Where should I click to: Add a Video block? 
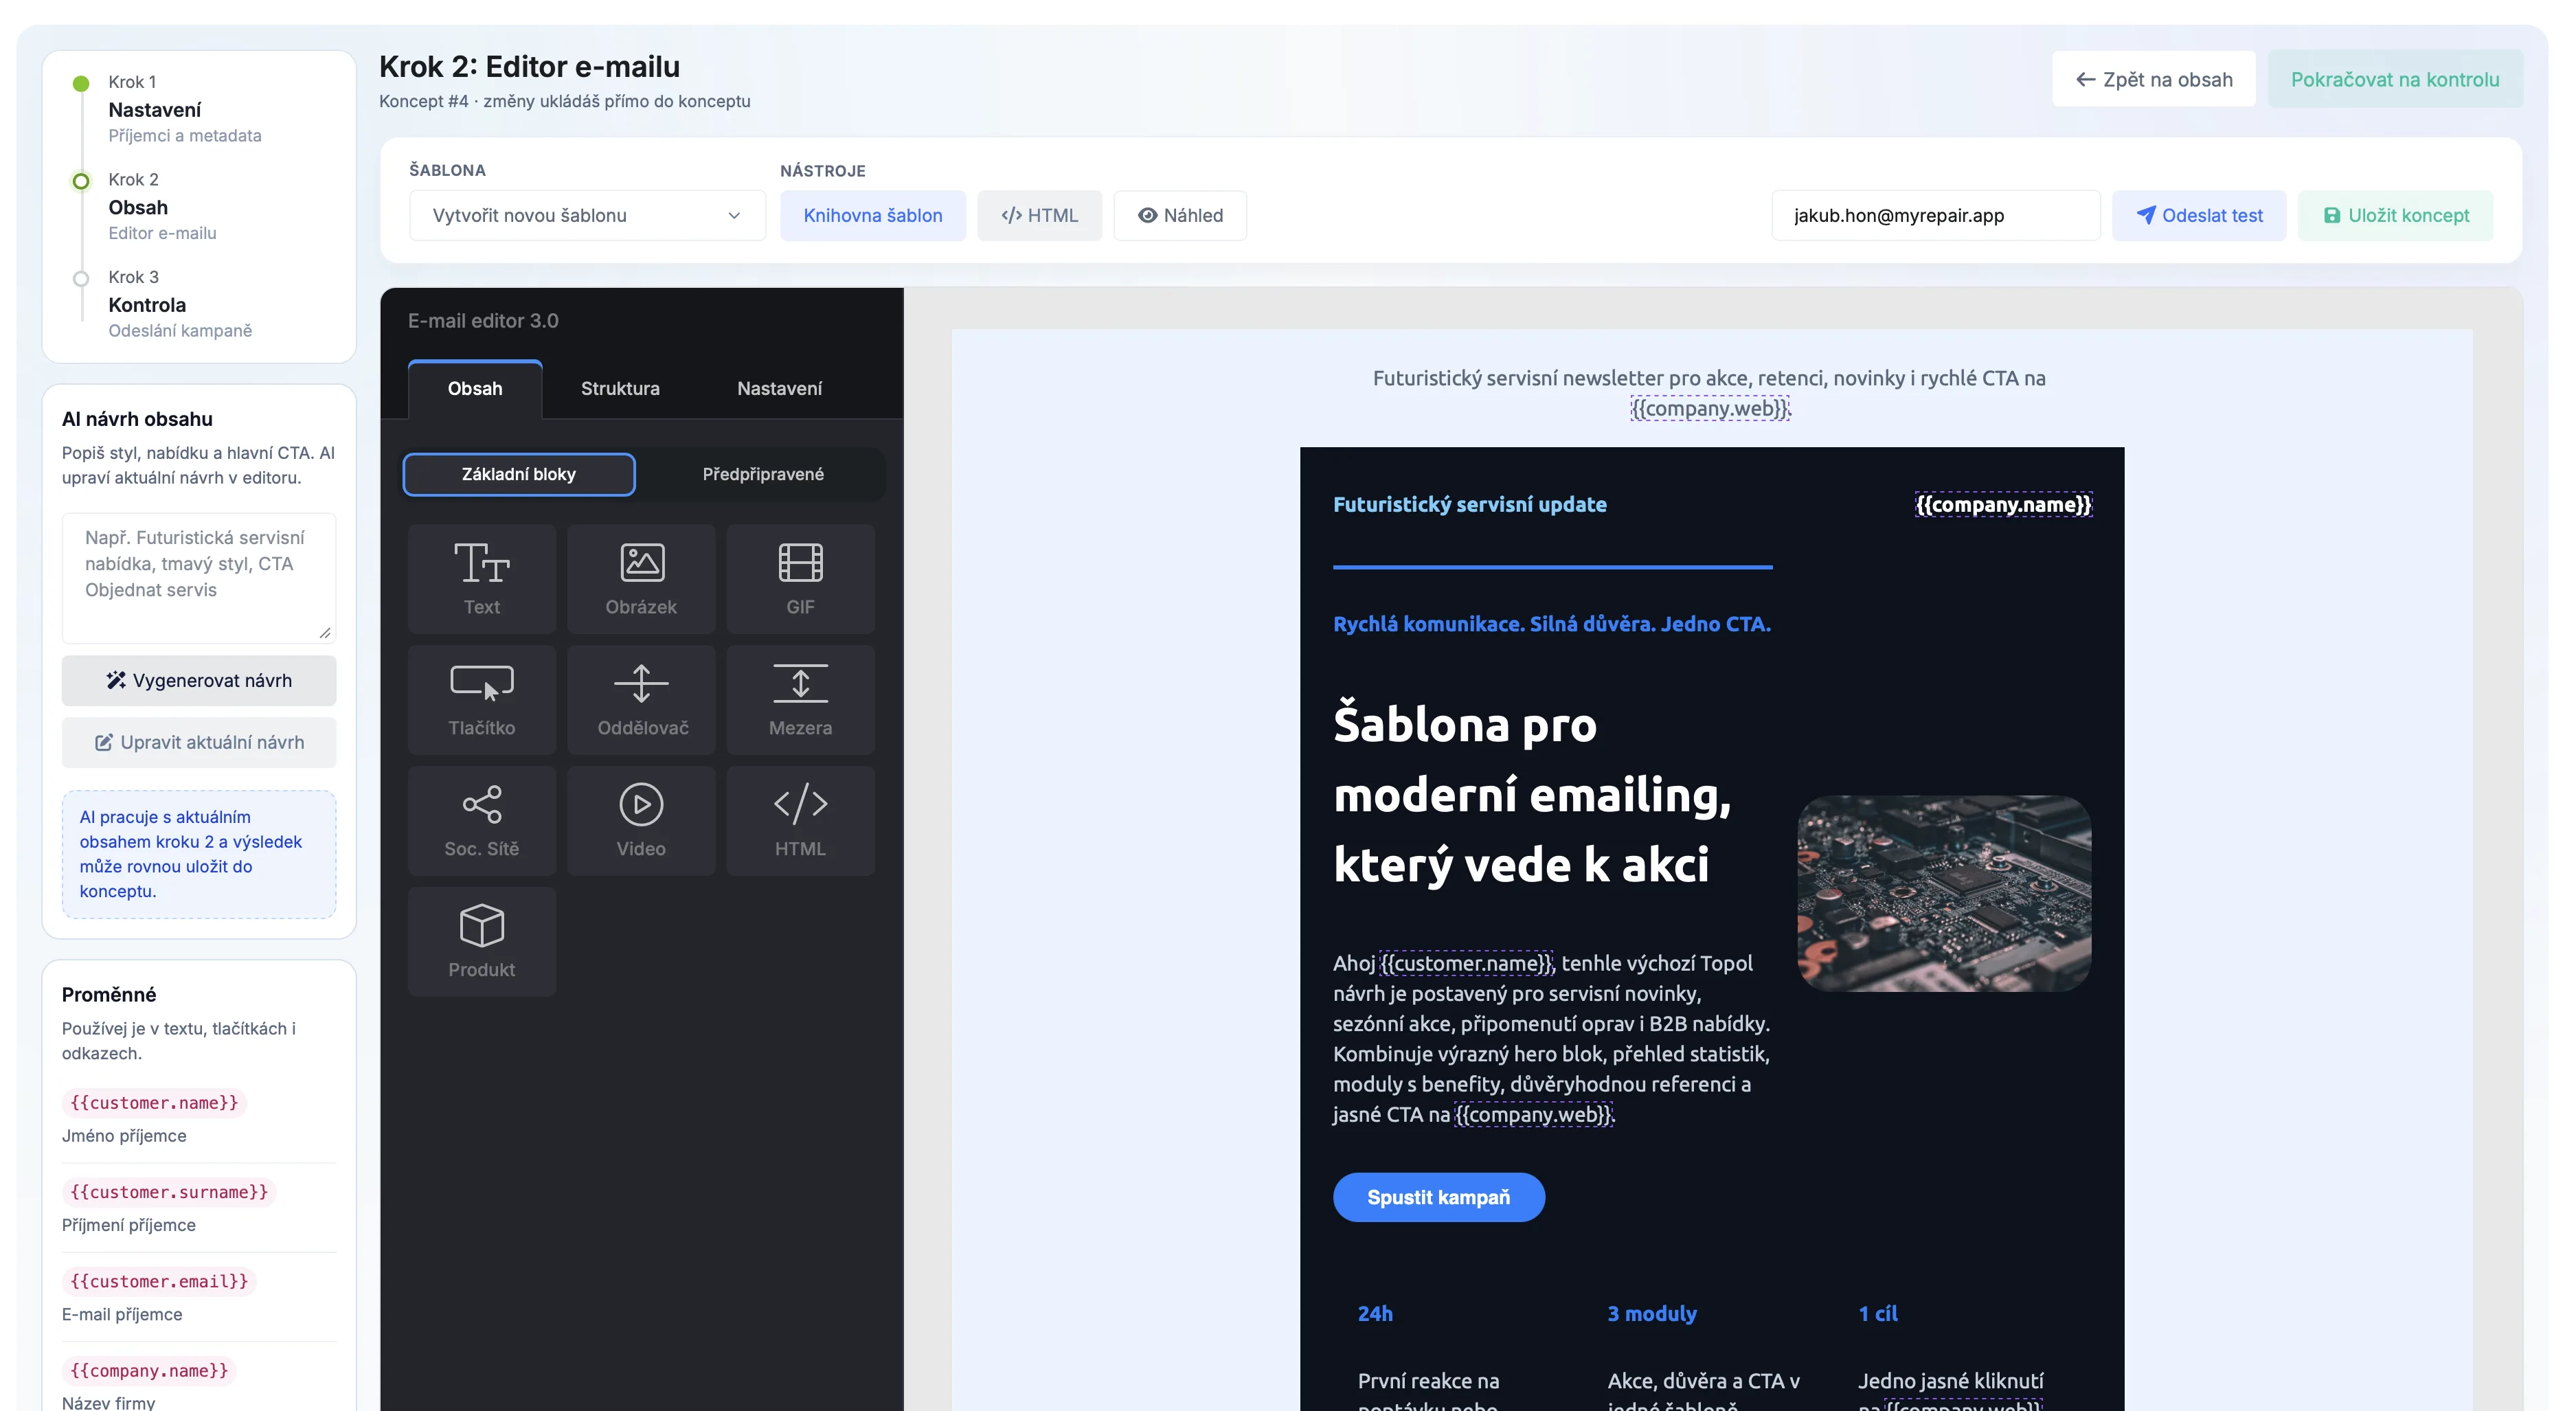point(640,819)
